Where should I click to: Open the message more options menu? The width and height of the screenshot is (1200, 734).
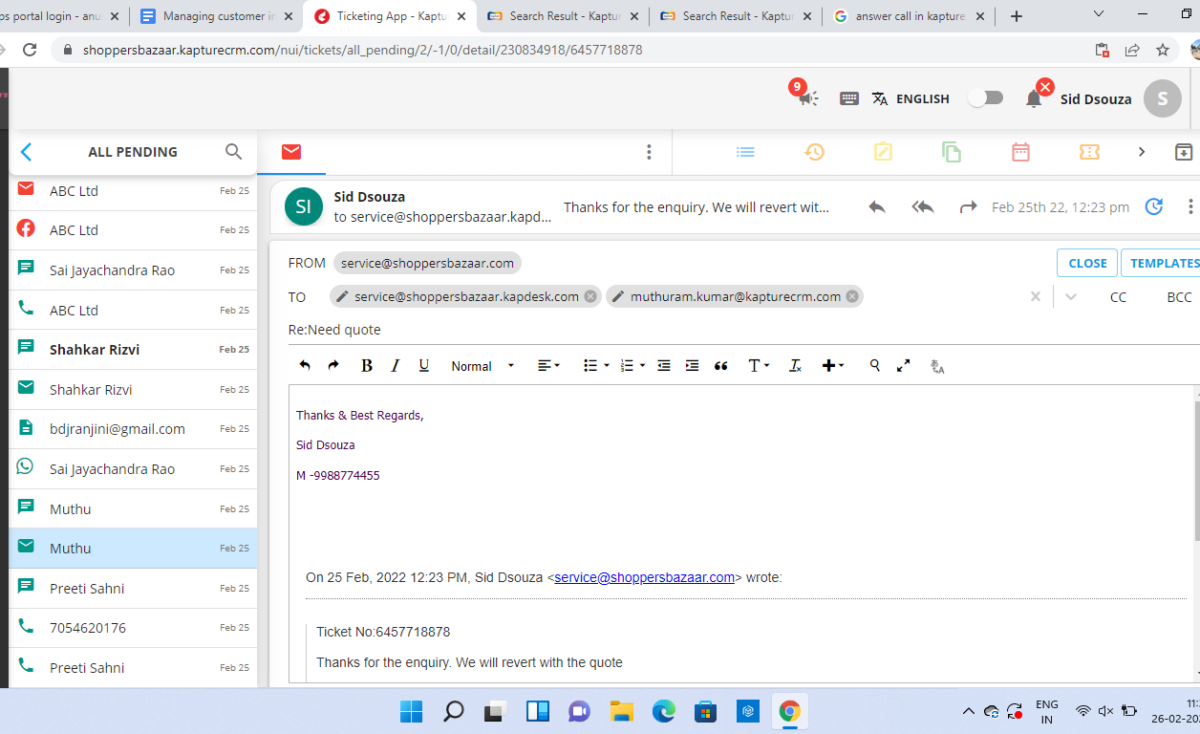tap(1190, 207)
